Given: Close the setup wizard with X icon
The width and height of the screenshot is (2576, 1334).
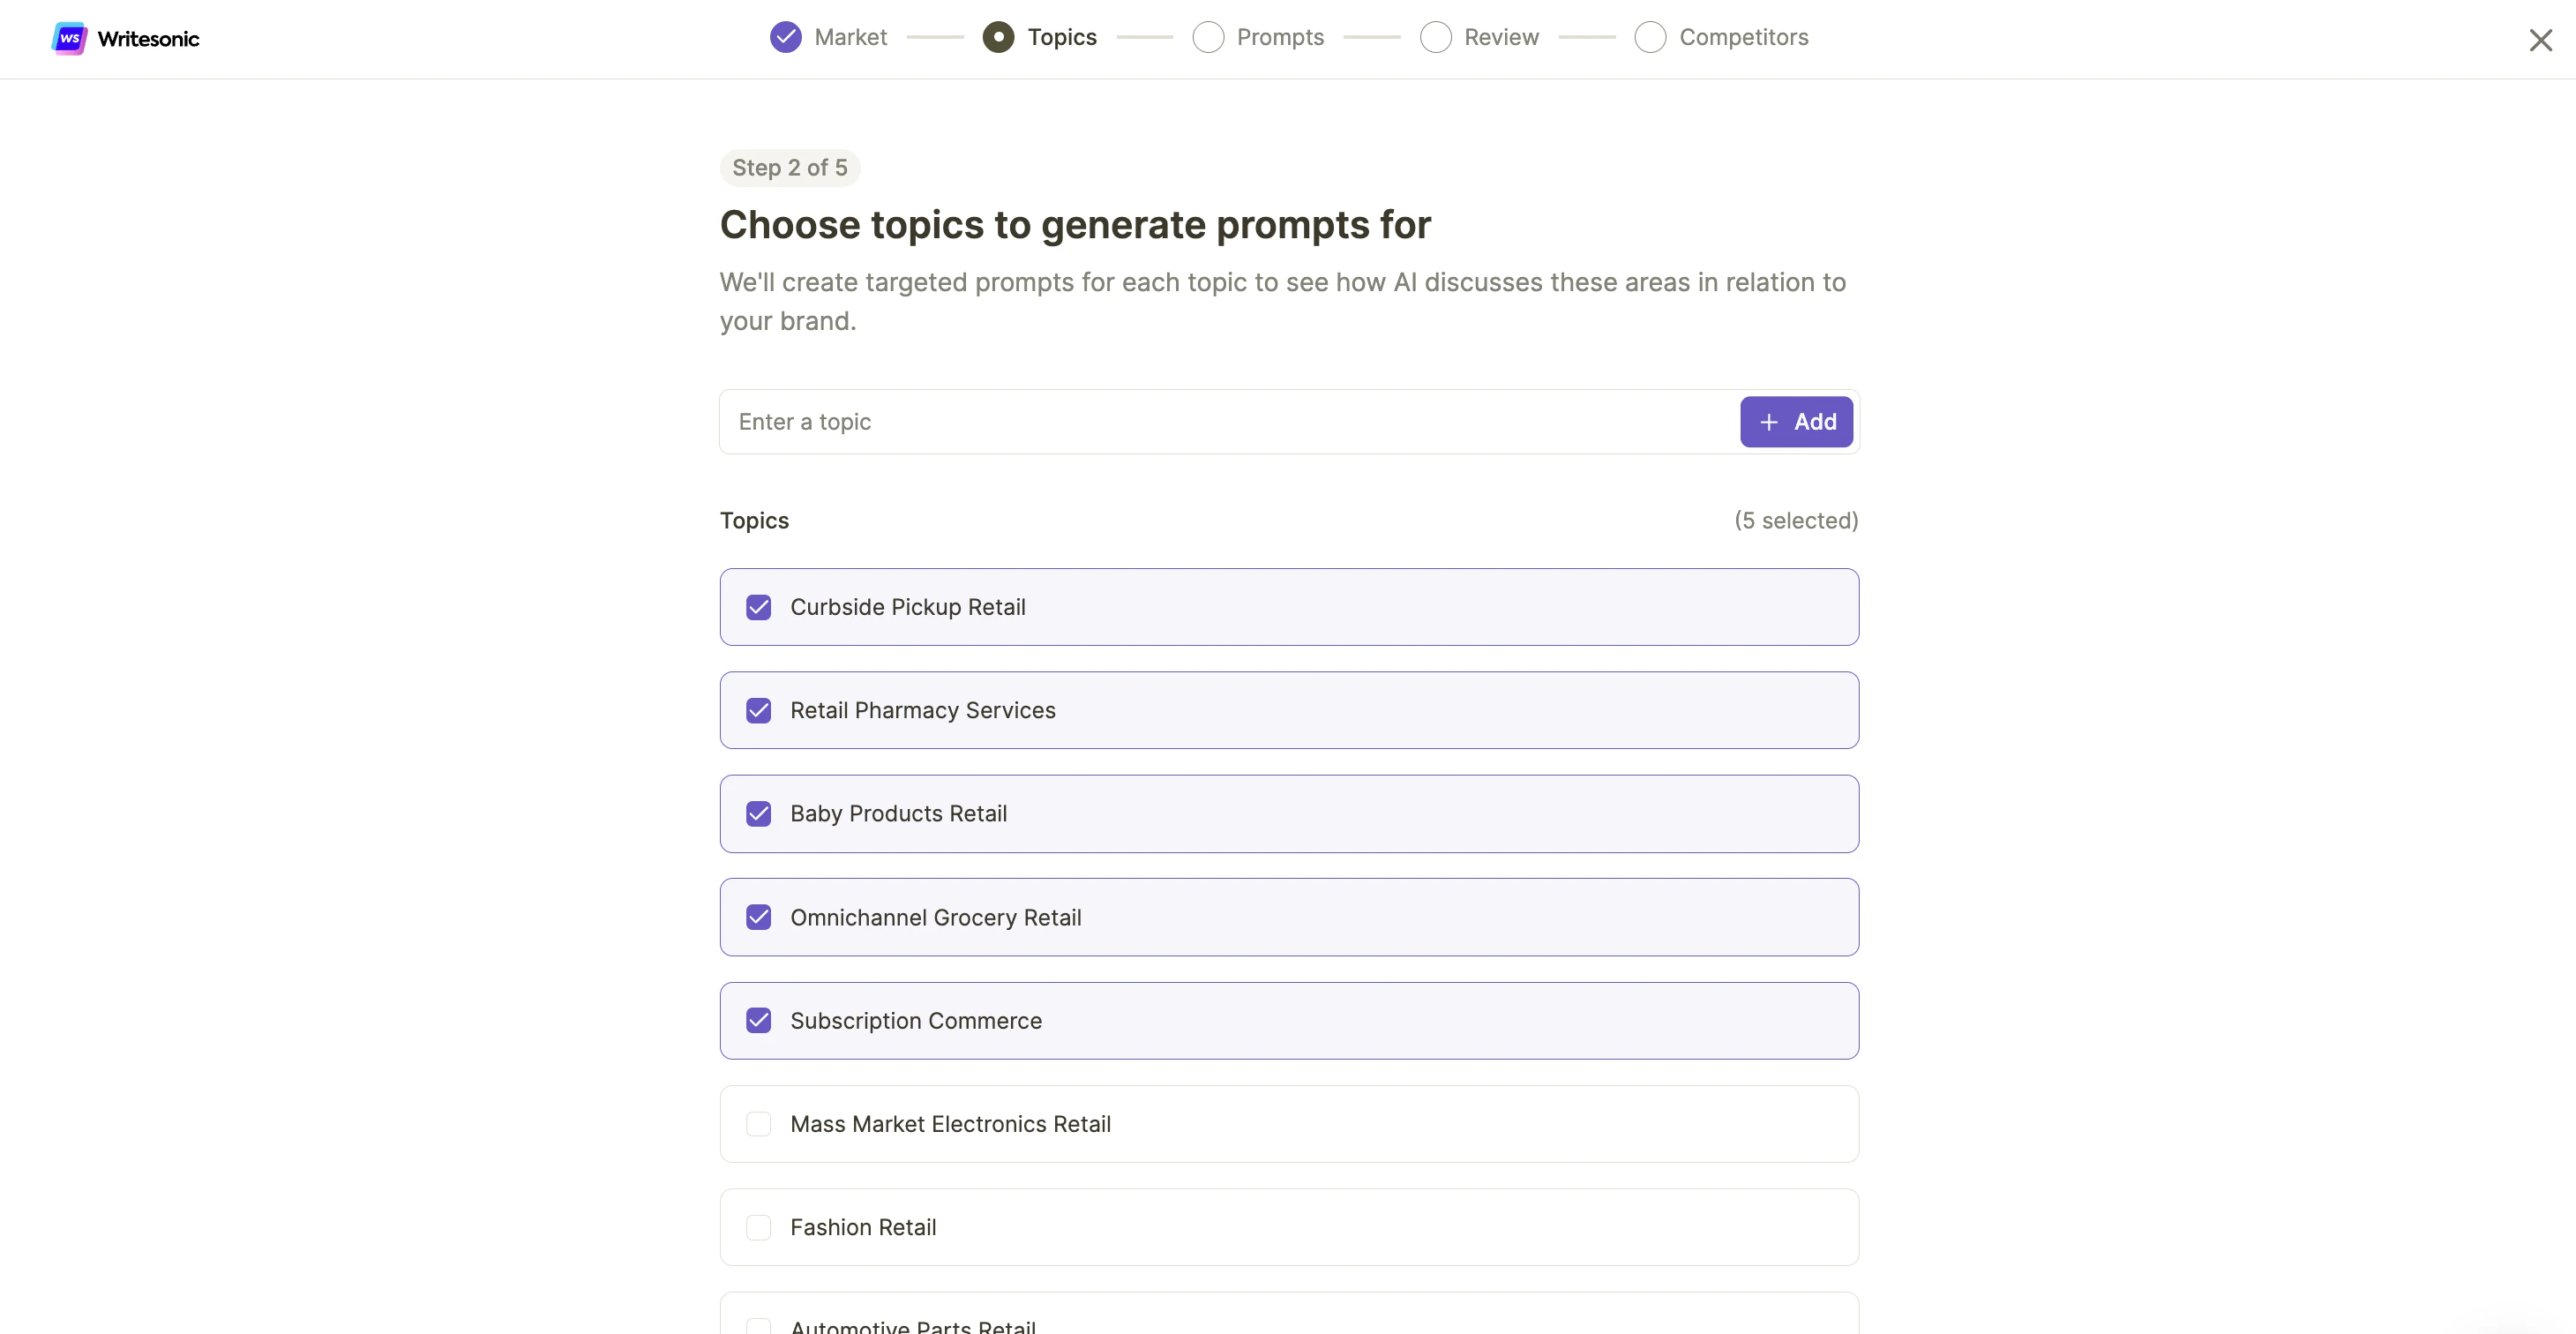Looking at the screenshot, I should tap(2540, 40).
